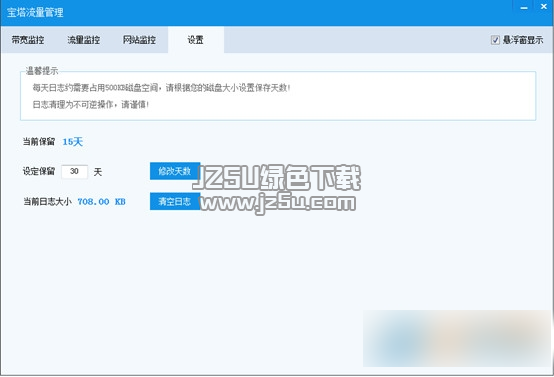Click the 当前保留 label

(39, 142)
